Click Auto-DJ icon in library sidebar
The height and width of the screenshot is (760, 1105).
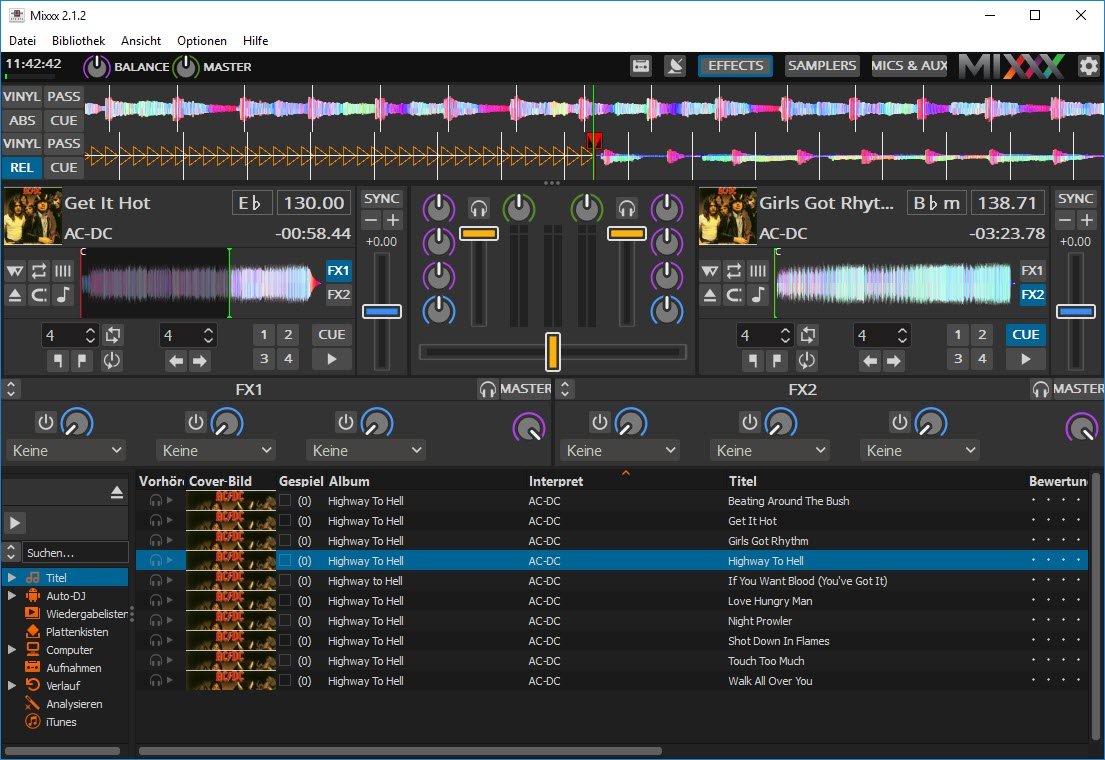33,595
